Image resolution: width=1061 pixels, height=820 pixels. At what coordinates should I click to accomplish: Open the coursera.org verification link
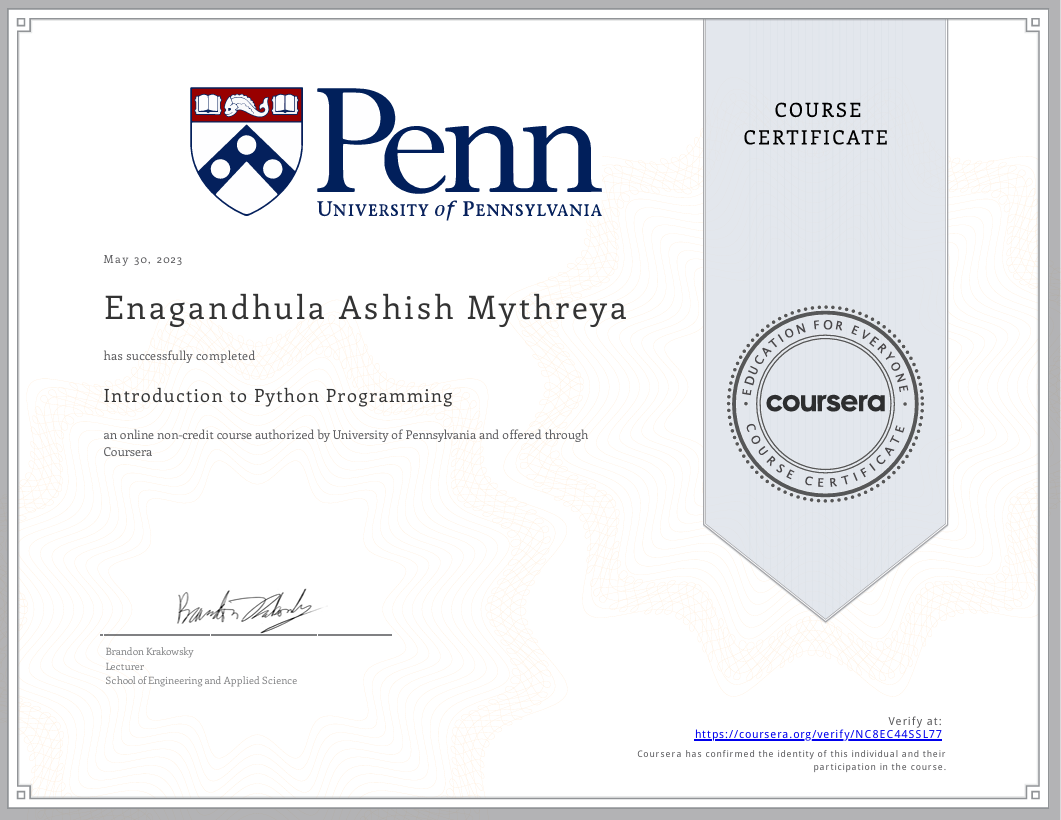coord(817,734)
